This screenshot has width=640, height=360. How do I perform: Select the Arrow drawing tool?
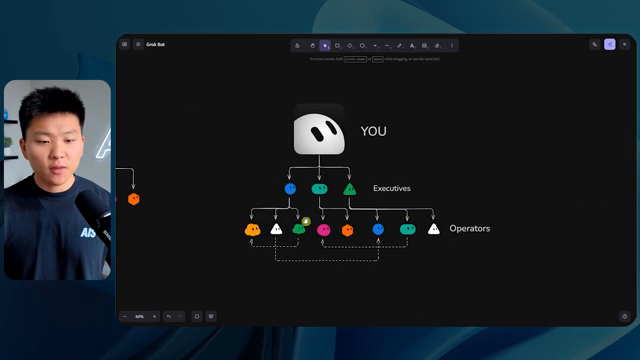coord(375,46)
